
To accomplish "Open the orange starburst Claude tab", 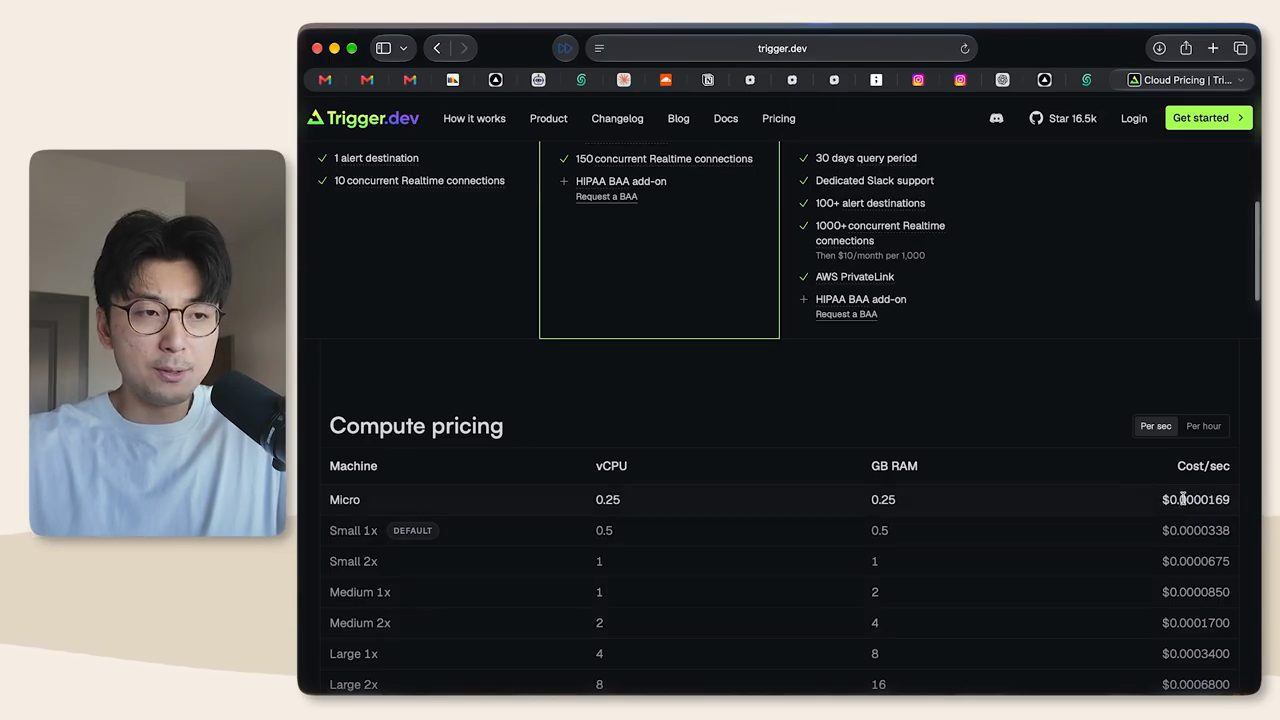I will point(624,80).
